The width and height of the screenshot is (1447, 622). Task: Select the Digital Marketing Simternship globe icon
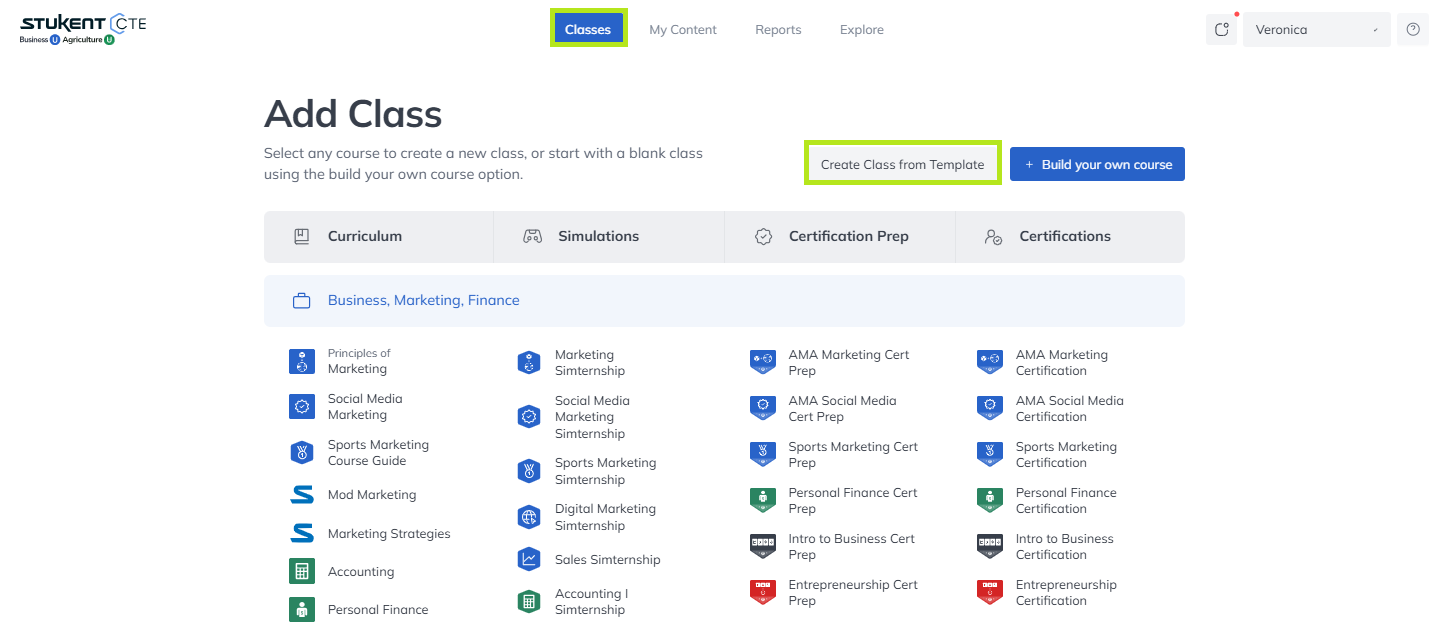point(529,517)
